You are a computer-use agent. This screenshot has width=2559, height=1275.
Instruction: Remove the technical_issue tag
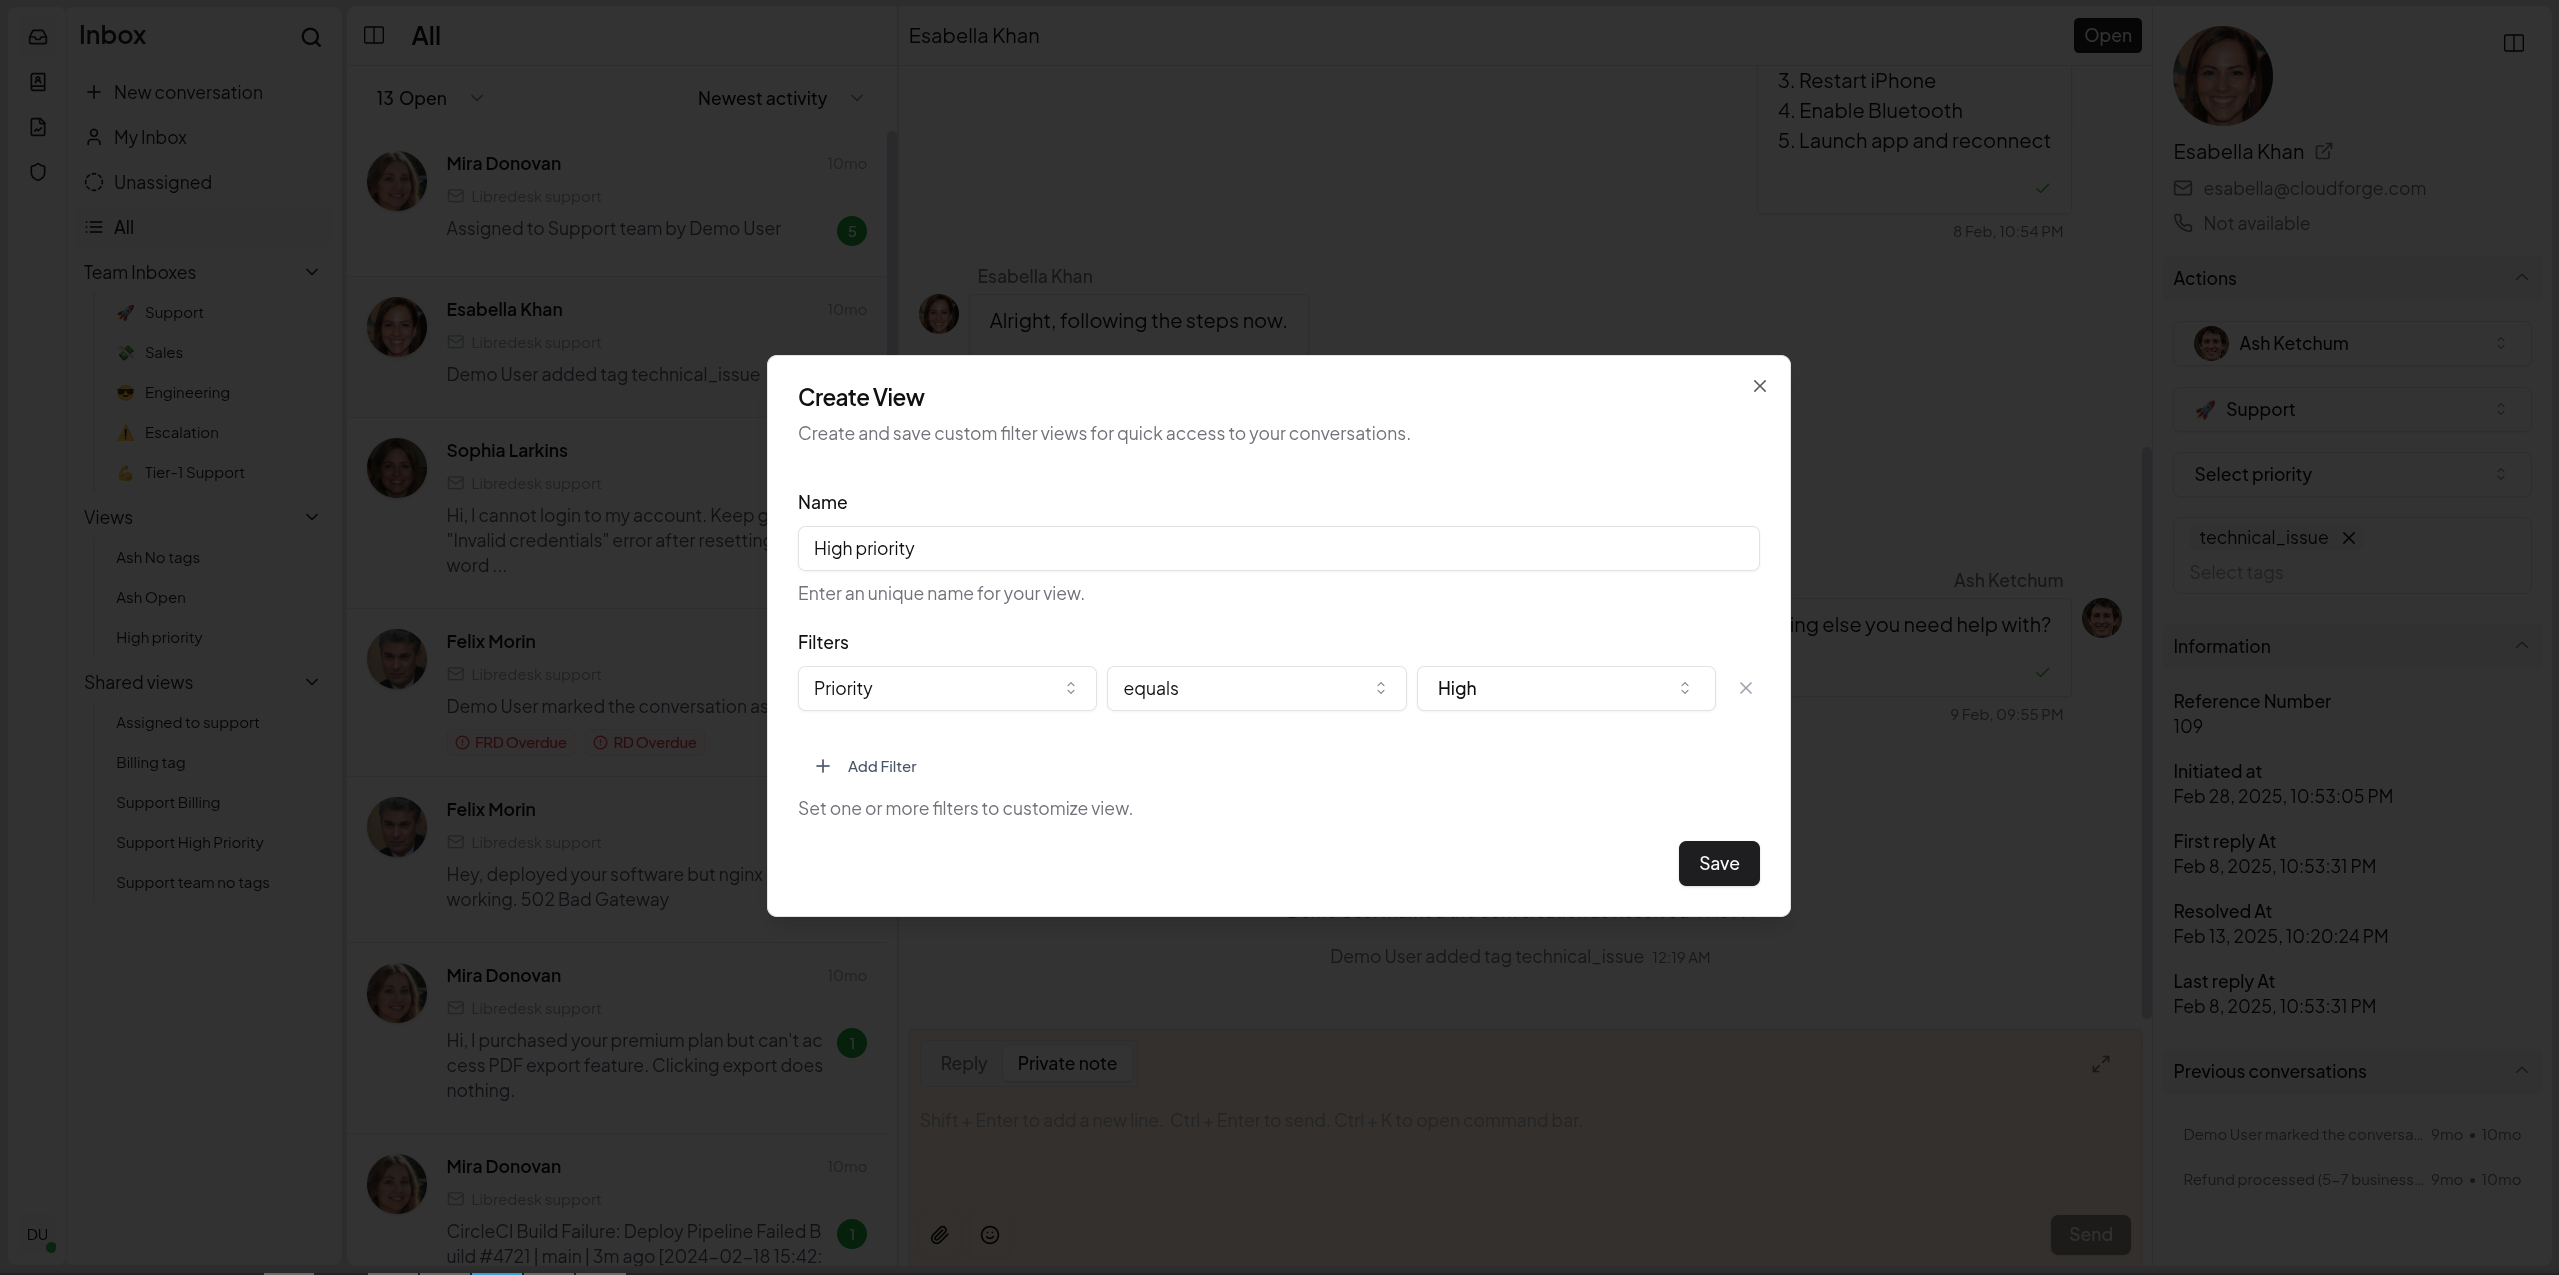pyautogui.click(x=2349, y=538)
